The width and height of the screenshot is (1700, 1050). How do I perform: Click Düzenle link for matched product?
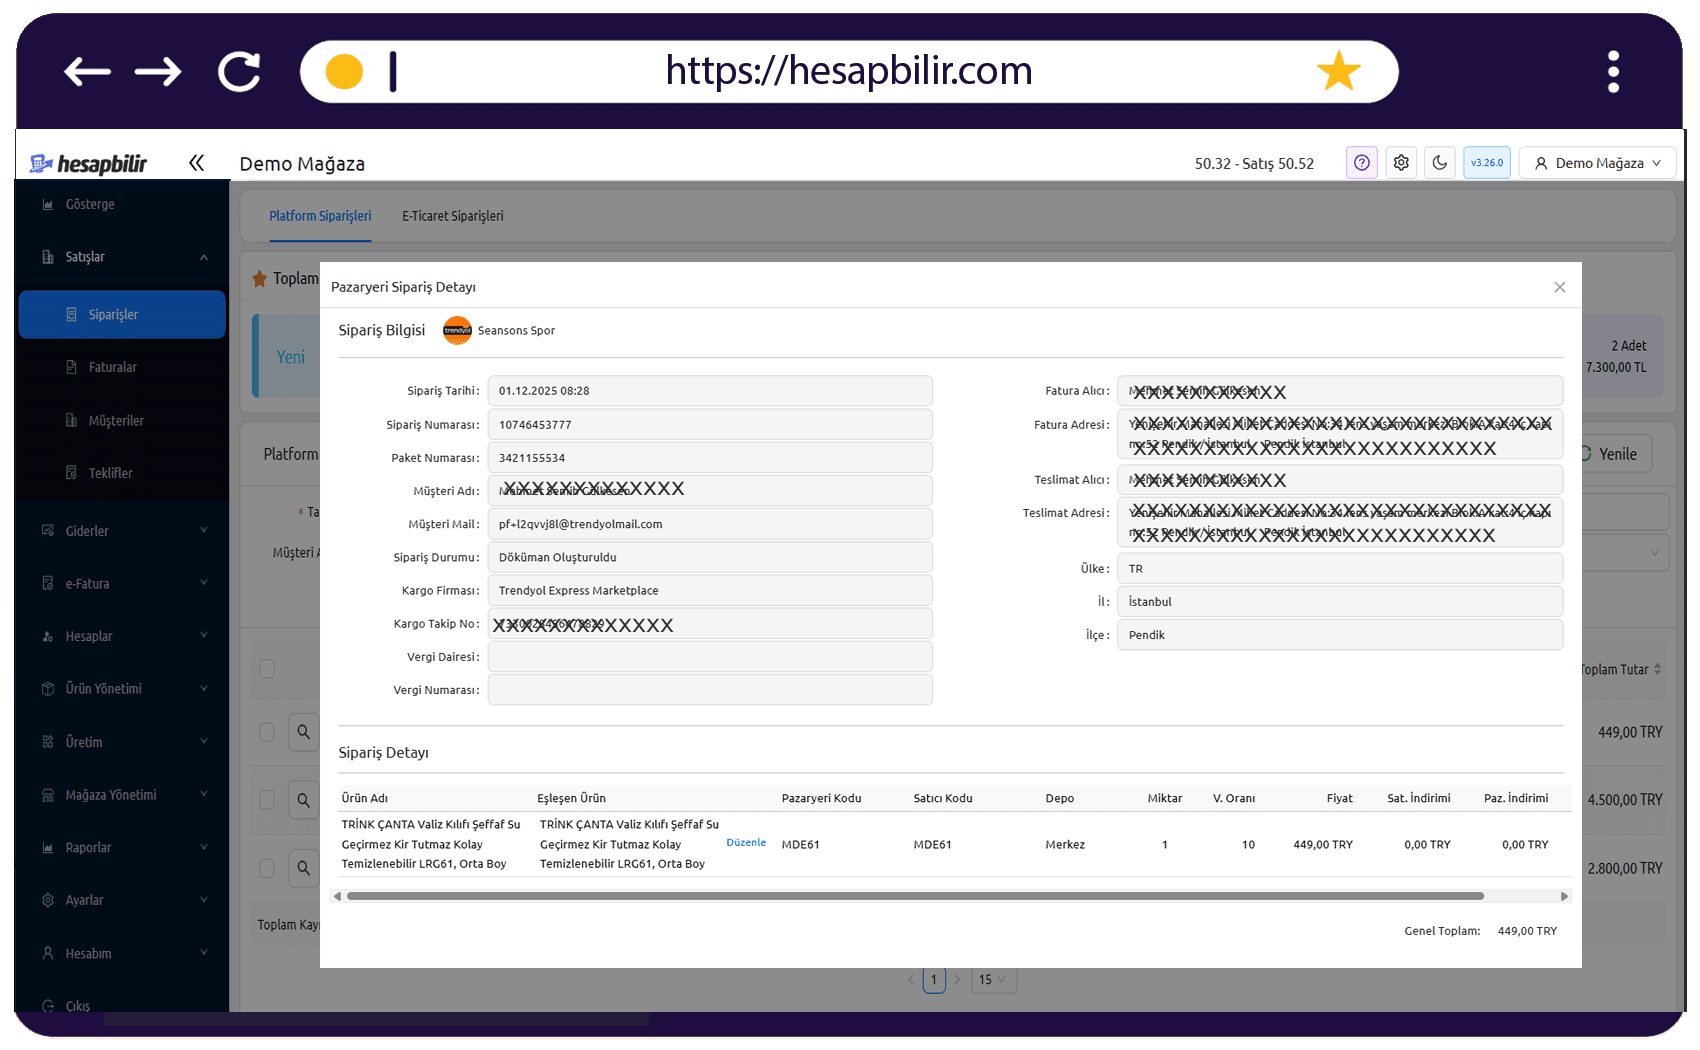pyautogui.click(x=746, y=843)
